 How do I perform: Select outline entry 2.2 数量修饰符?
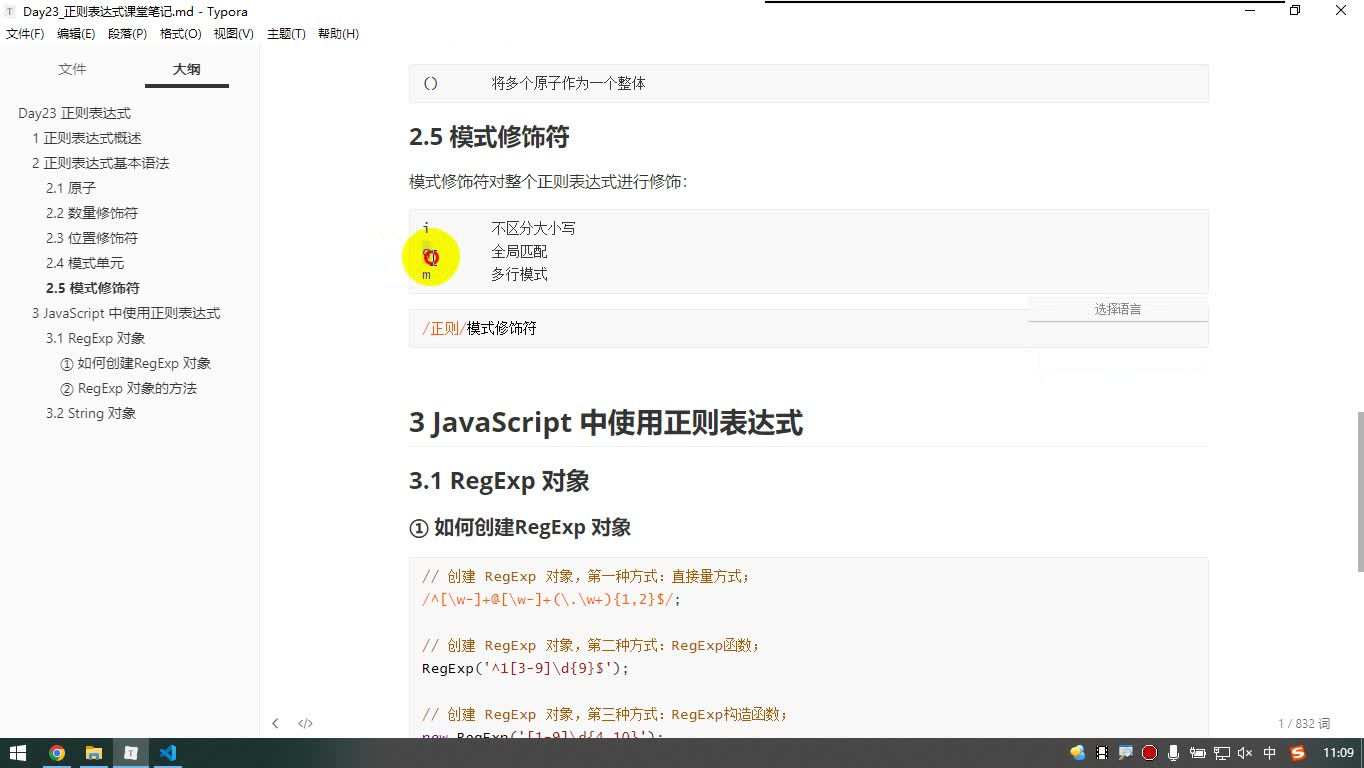(92, 213)
